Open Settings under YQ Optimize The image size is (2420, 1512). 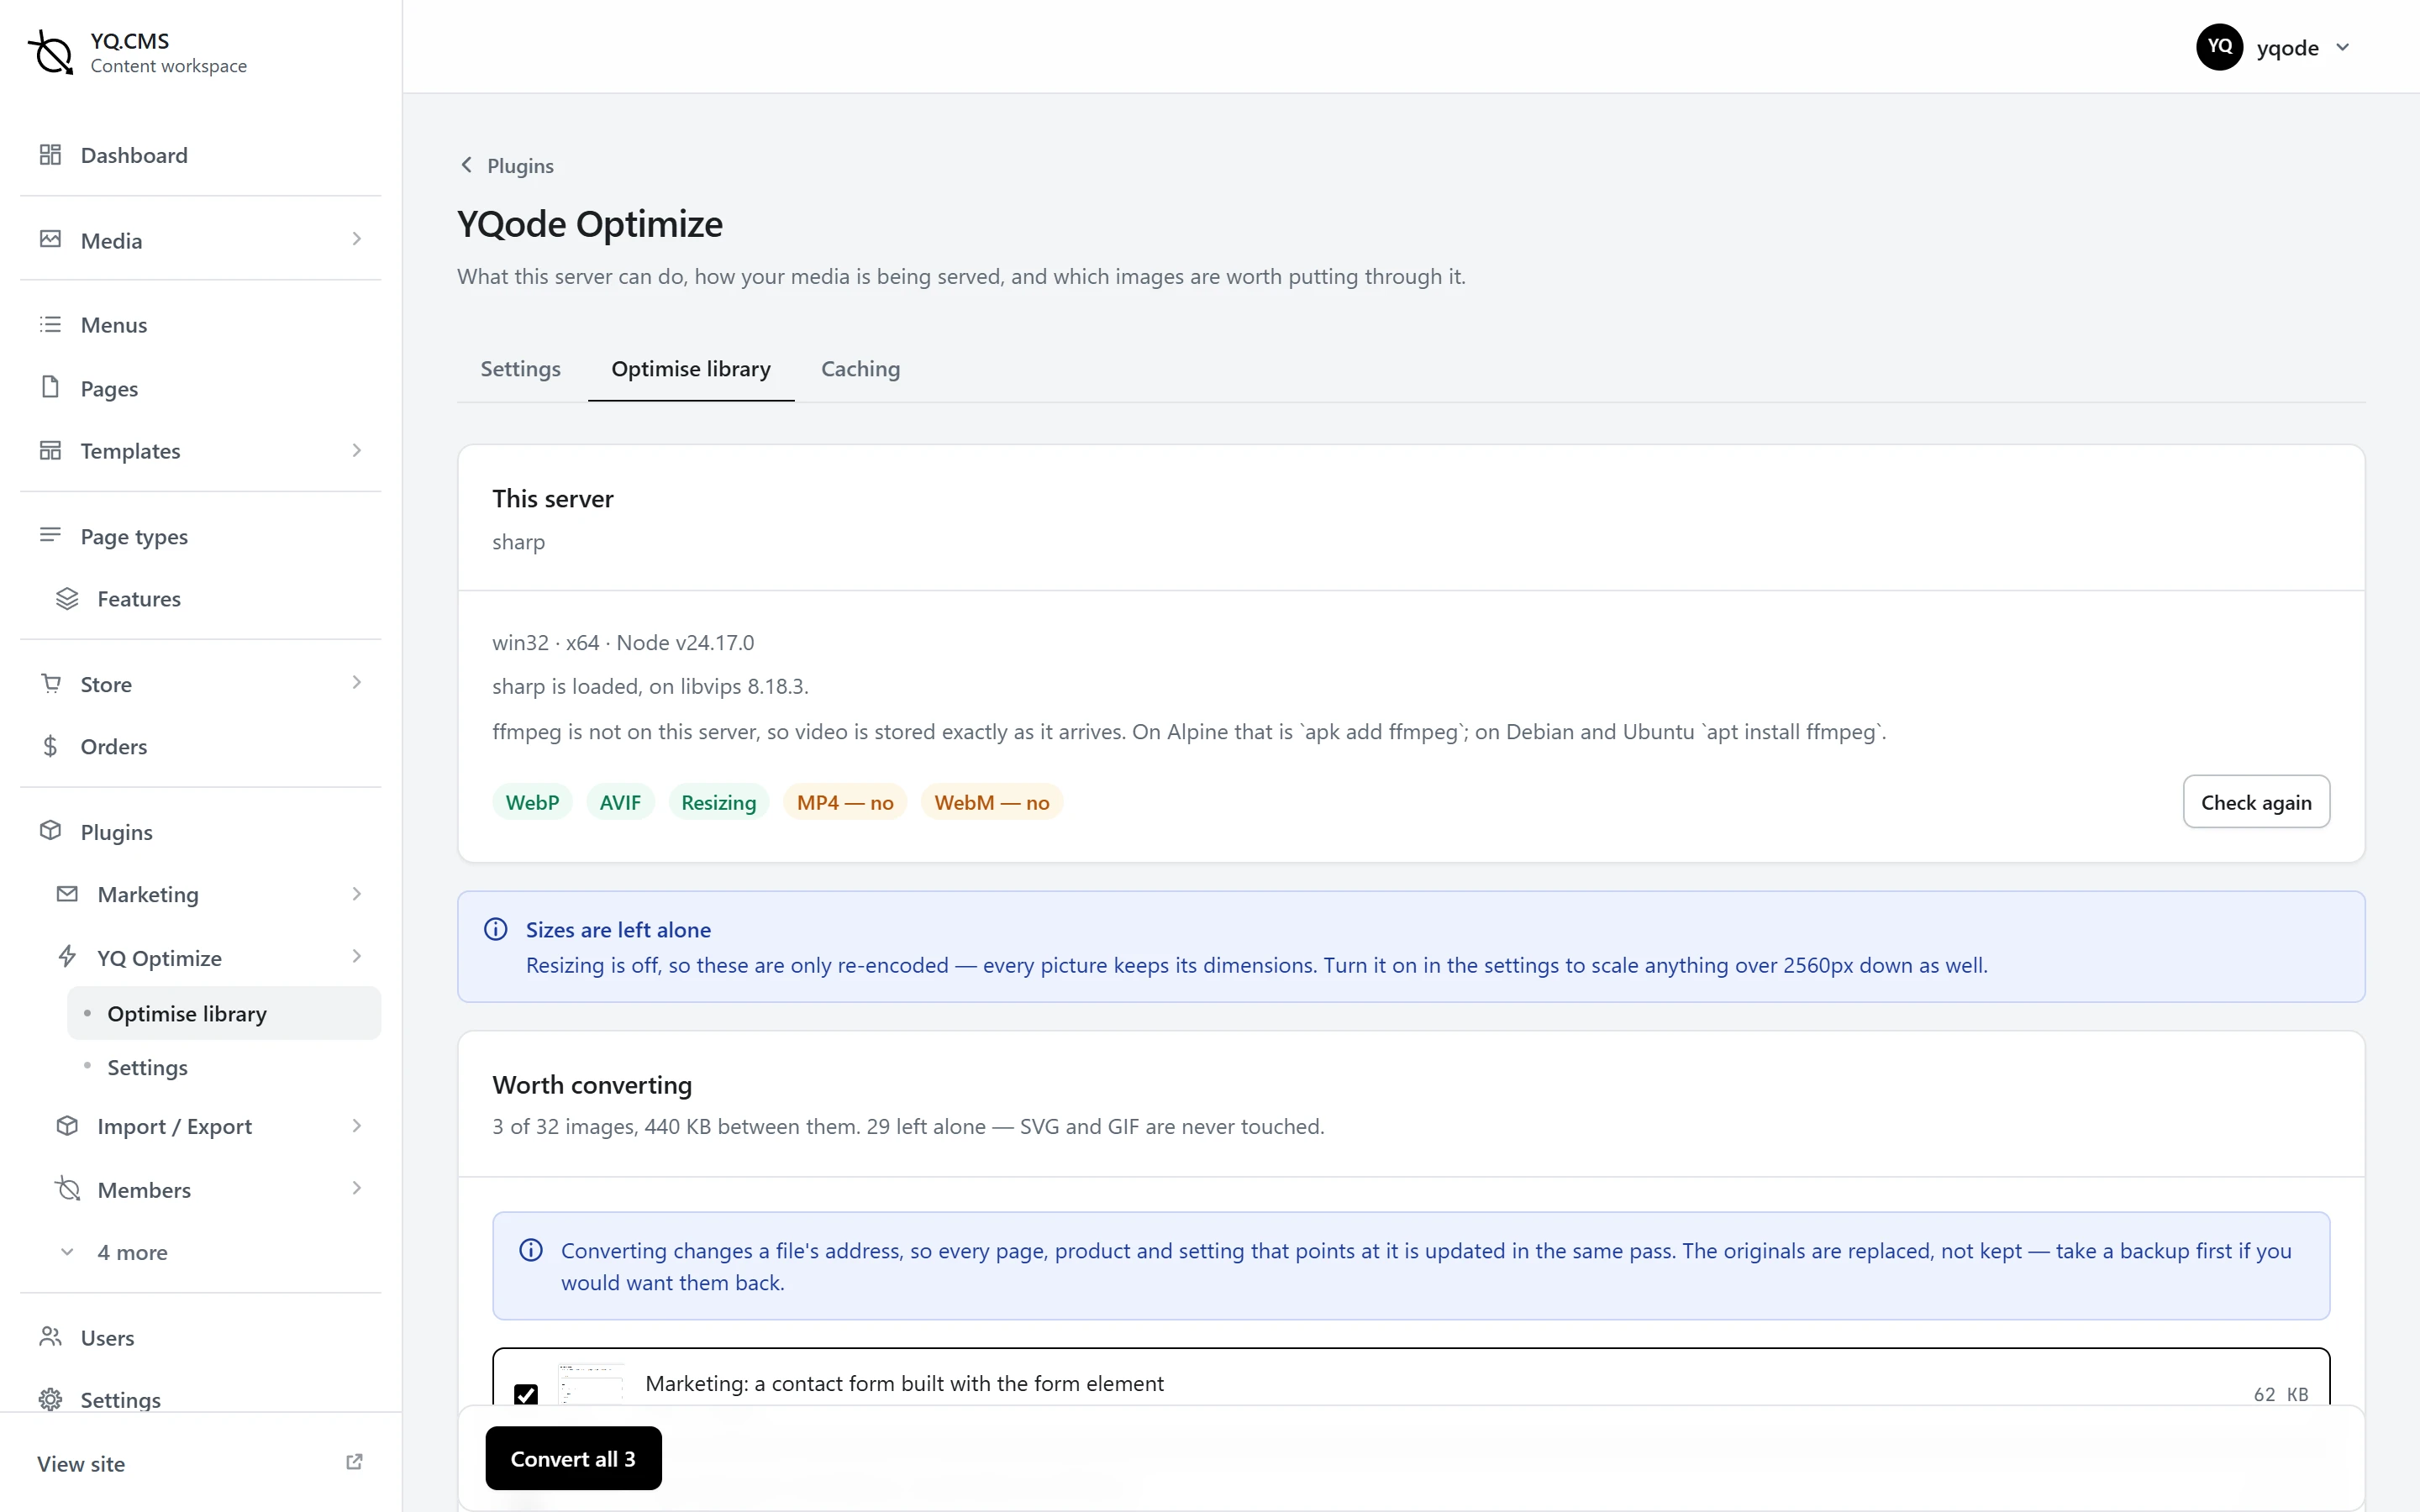[224, 1067]
